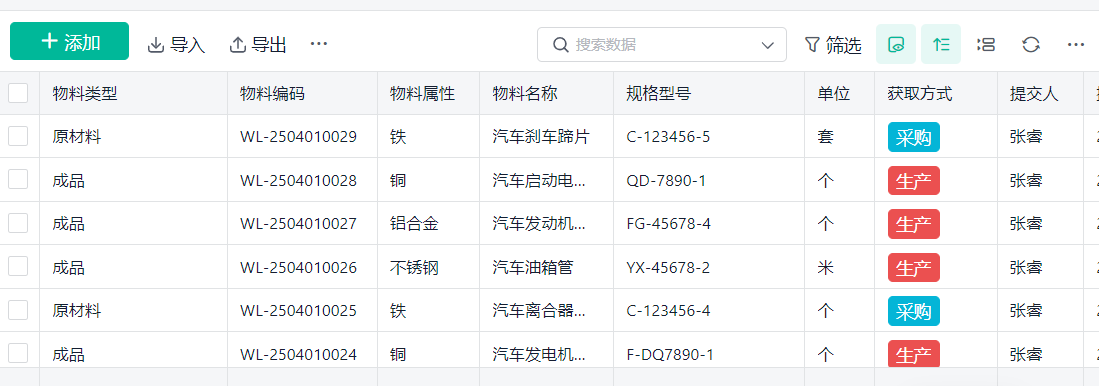This screenshot has height=386, width=1099.
Task: Tick the select-all checkbox in the header
Action: 18,93
